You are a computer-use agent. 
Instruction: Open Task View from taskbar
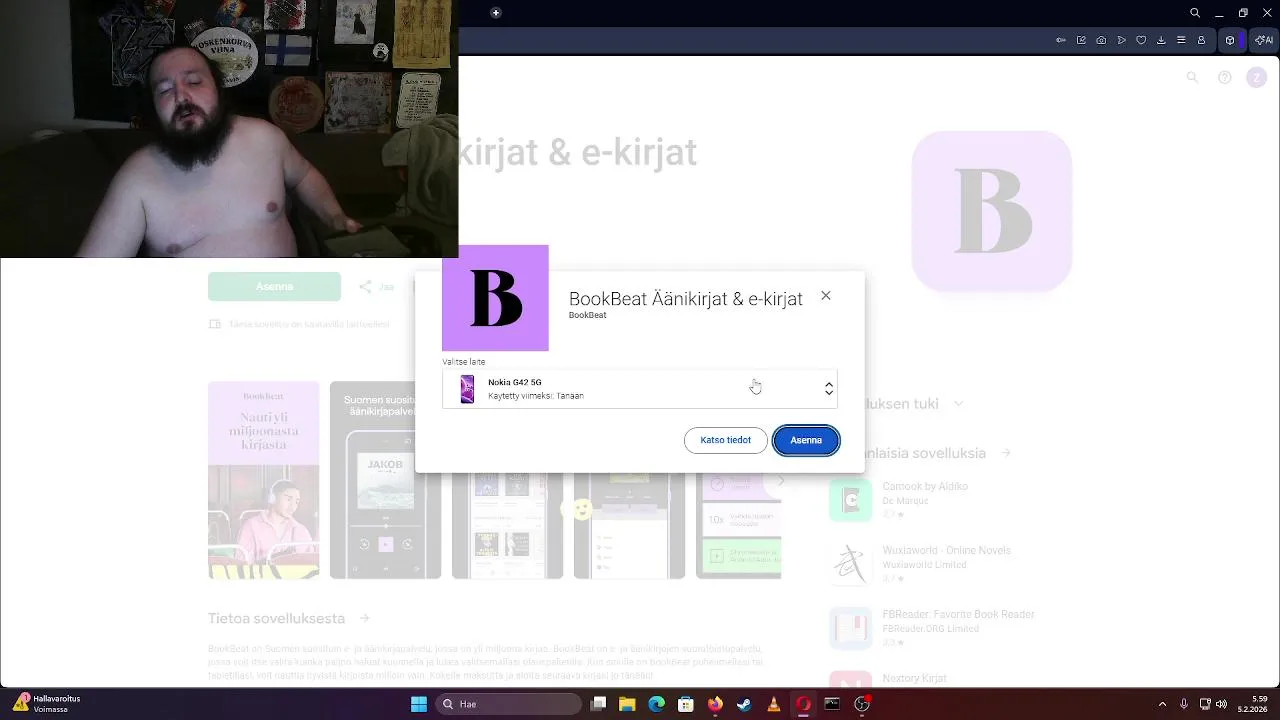click(598, 704)
